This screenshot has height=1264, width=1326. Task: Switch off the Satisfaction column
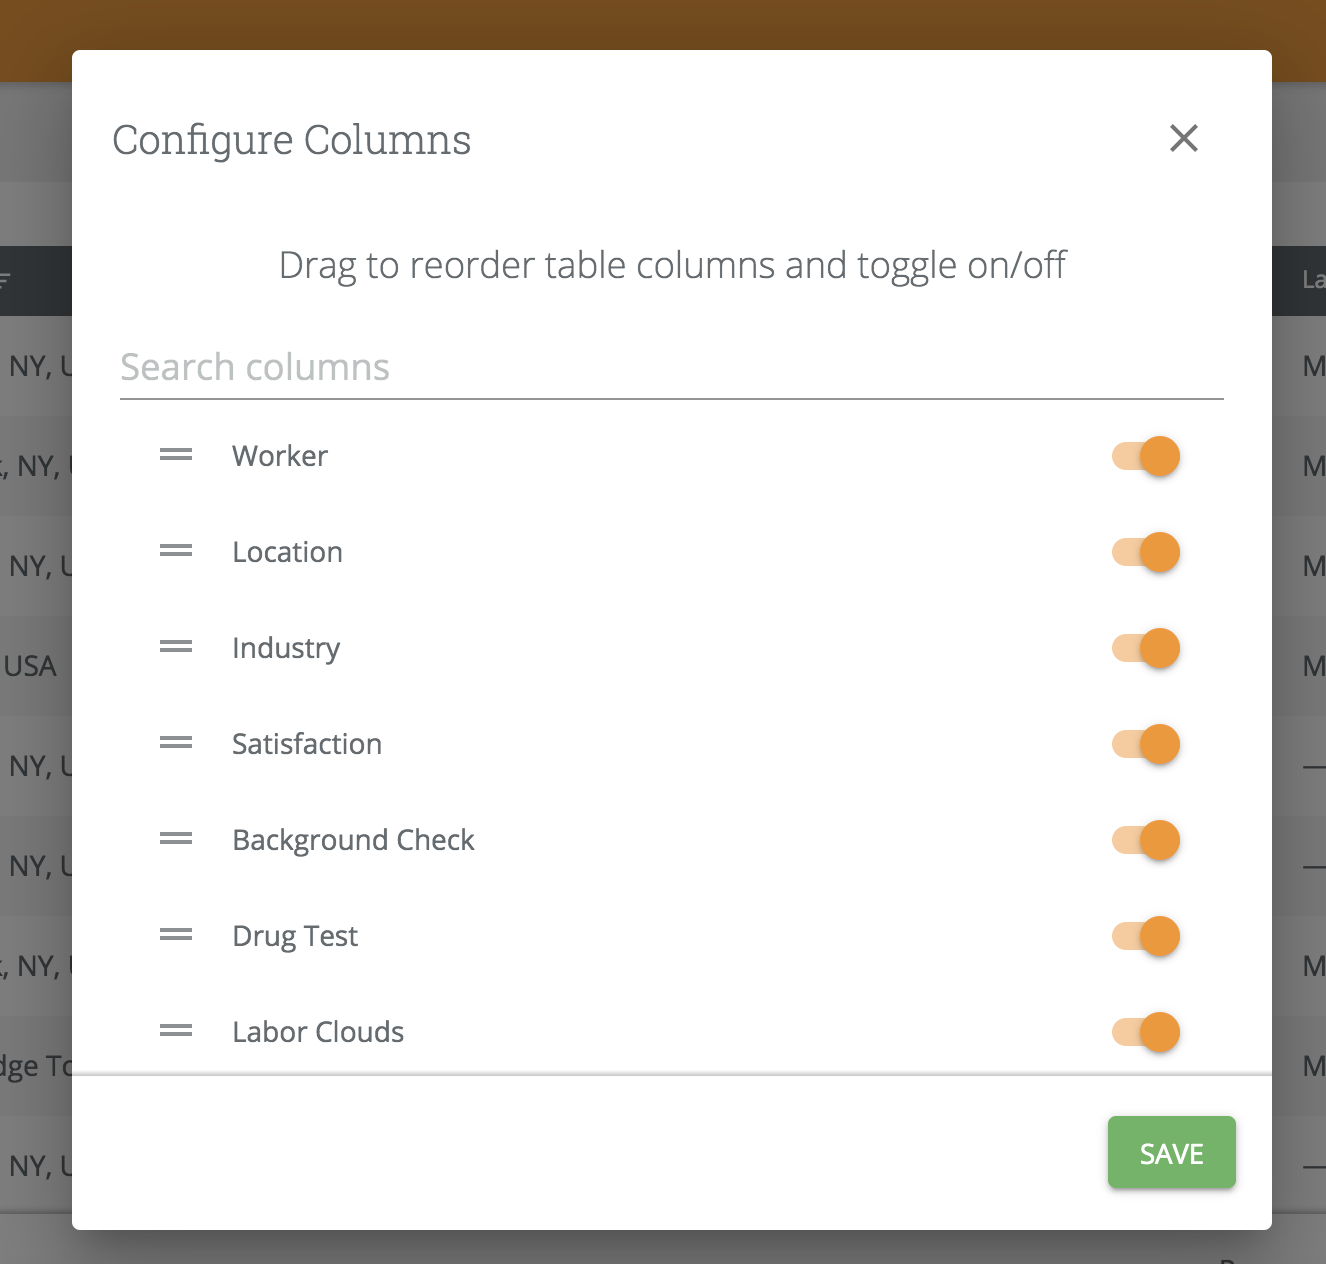[1146, 744]
